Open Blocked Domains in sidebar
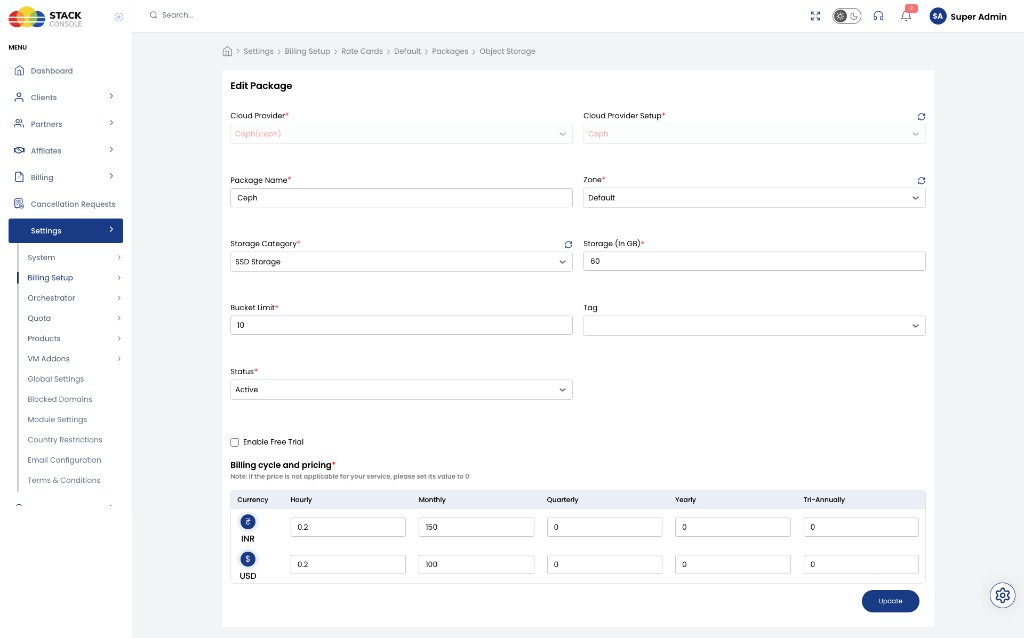 click(x=59, y=399)
